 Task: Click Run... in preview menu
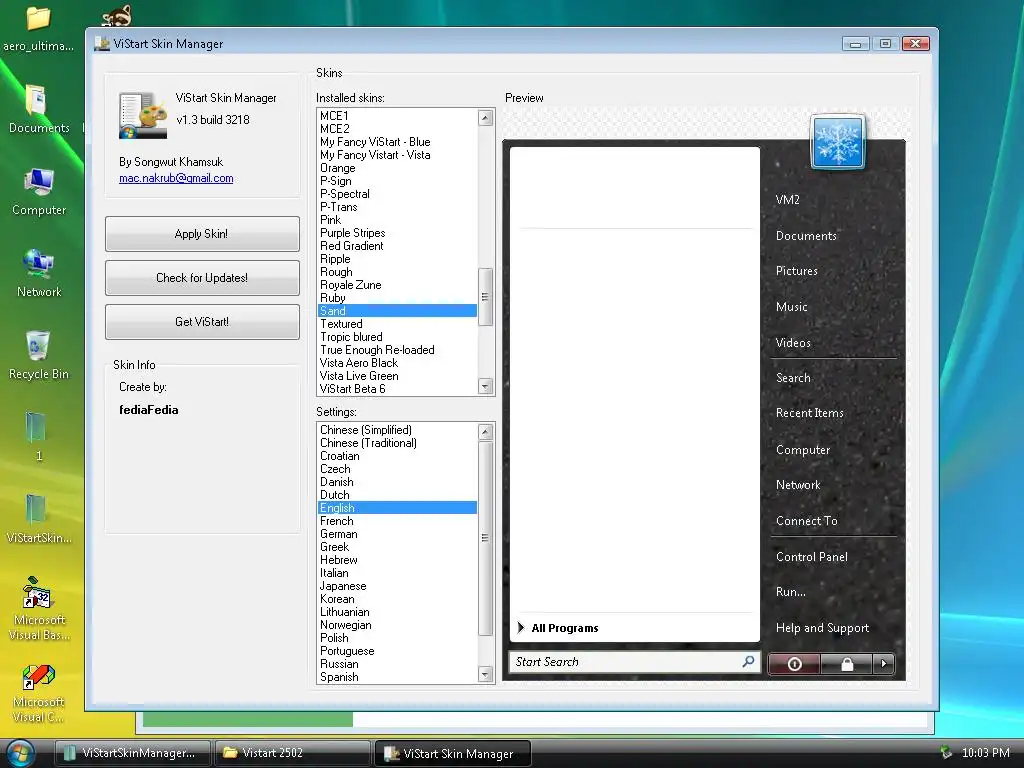tap(790, 592)
